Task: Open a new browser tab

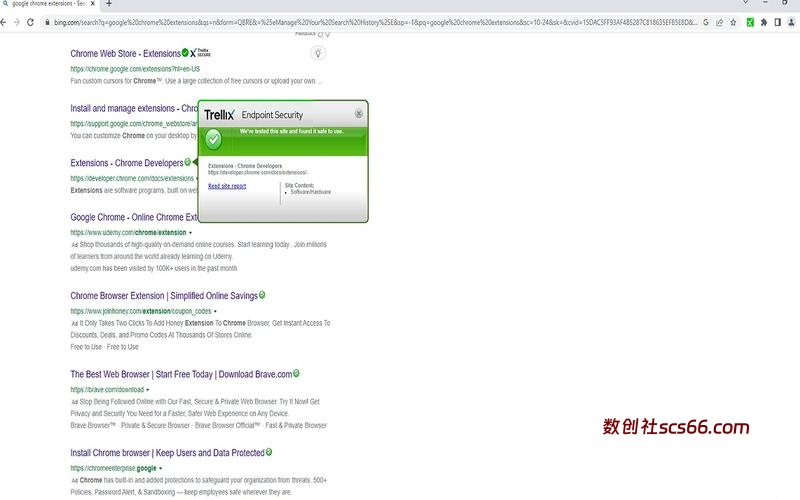Action: (109, 5)
